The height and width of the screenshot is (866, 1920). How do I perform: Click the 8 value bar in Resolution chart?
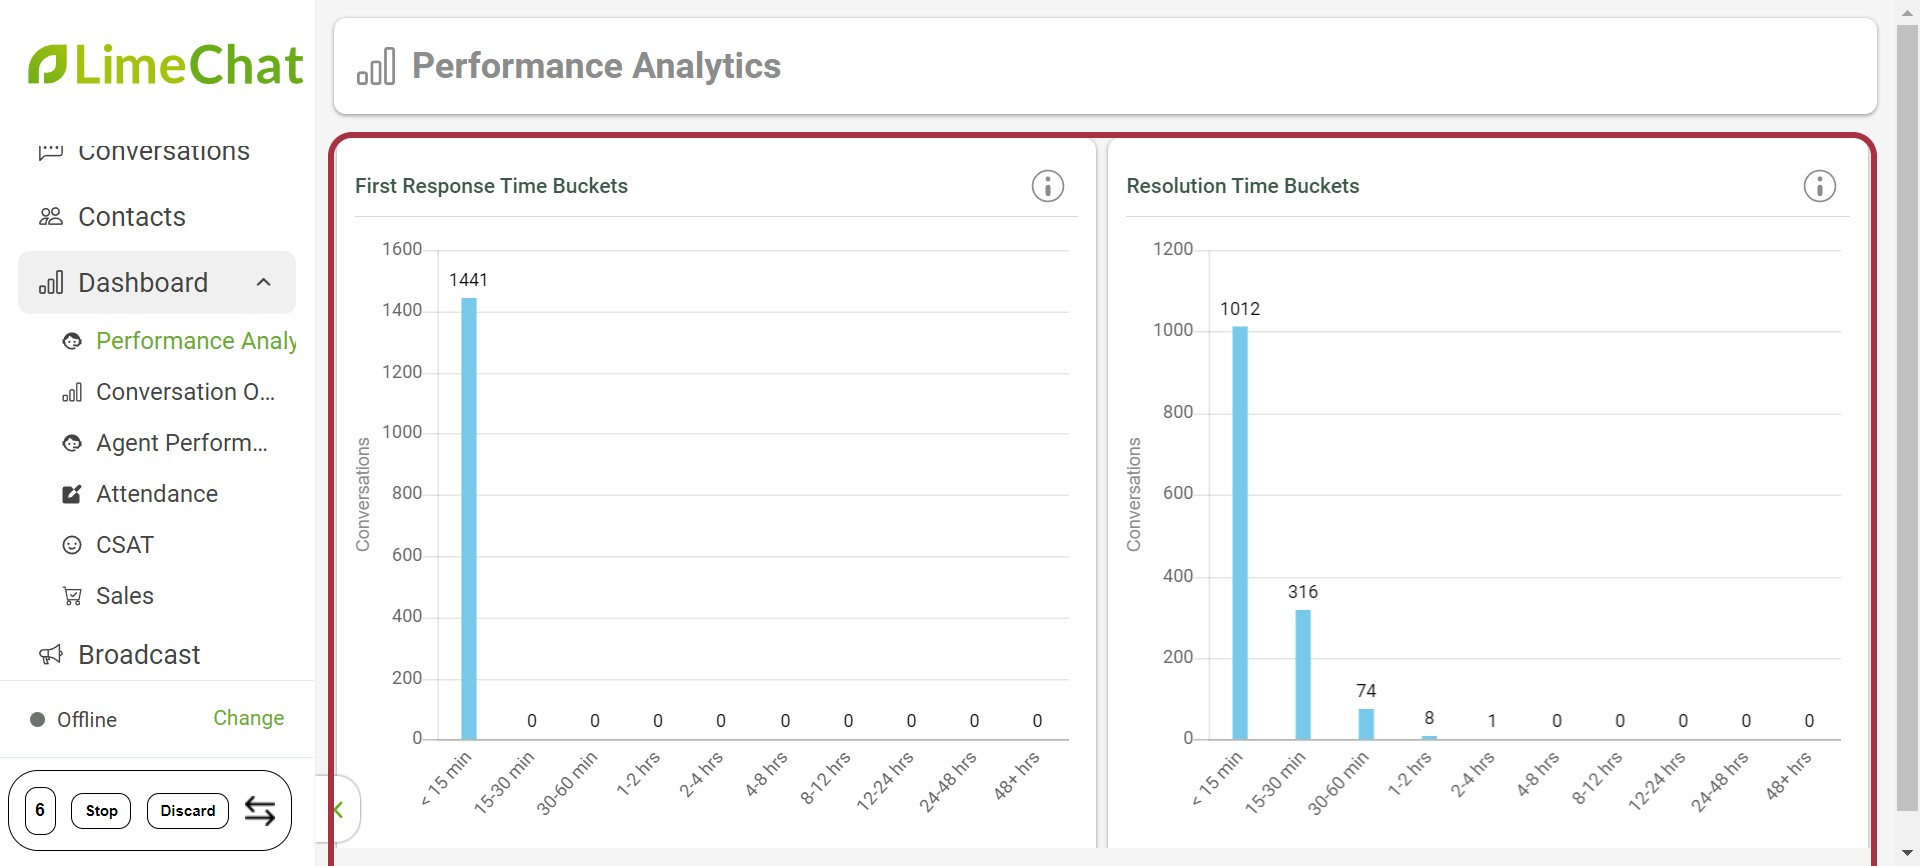1429,738
